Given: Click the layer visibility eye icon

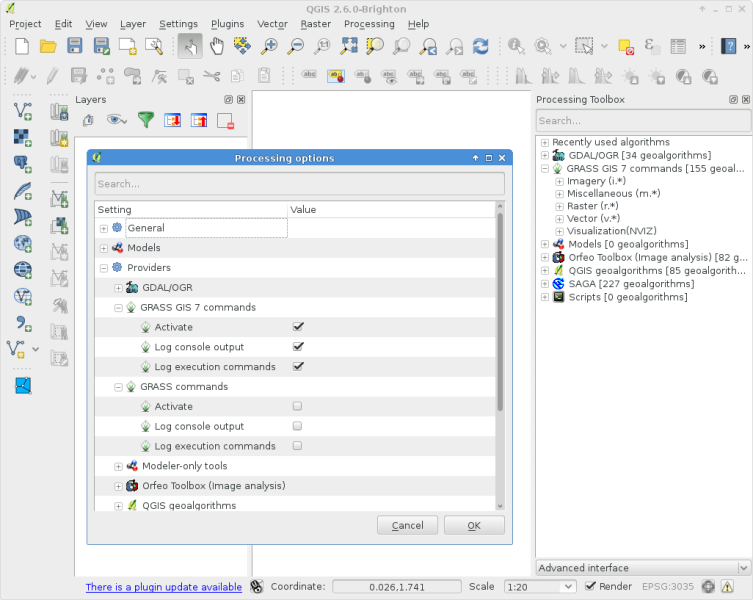Looking at the screenshot, I should pos(117,120).
